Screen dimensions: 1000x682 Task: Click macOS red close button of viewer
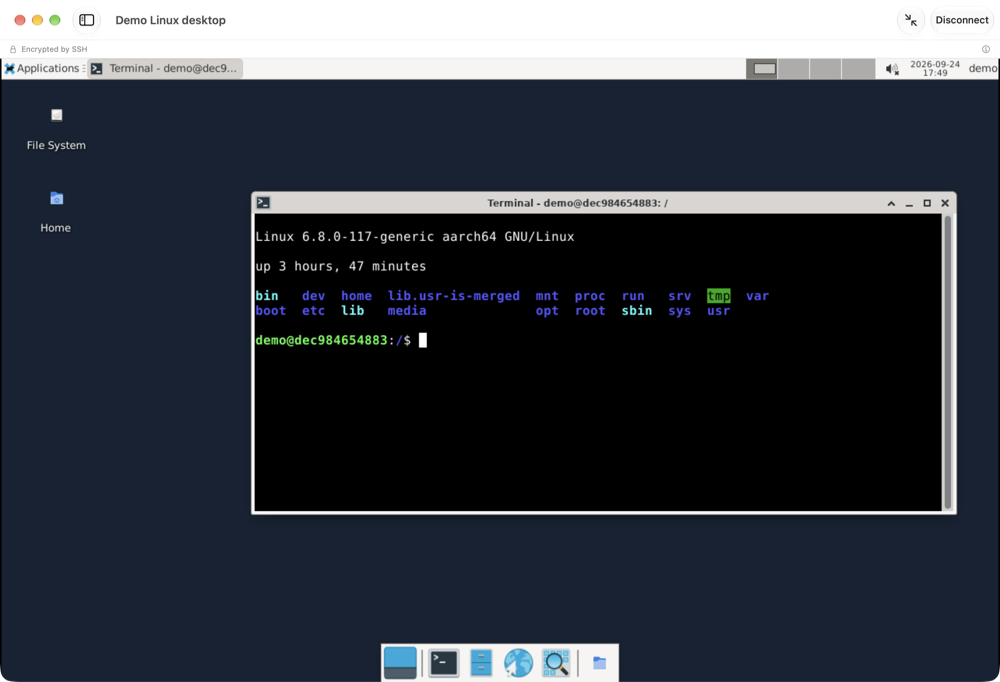(20, 20)
